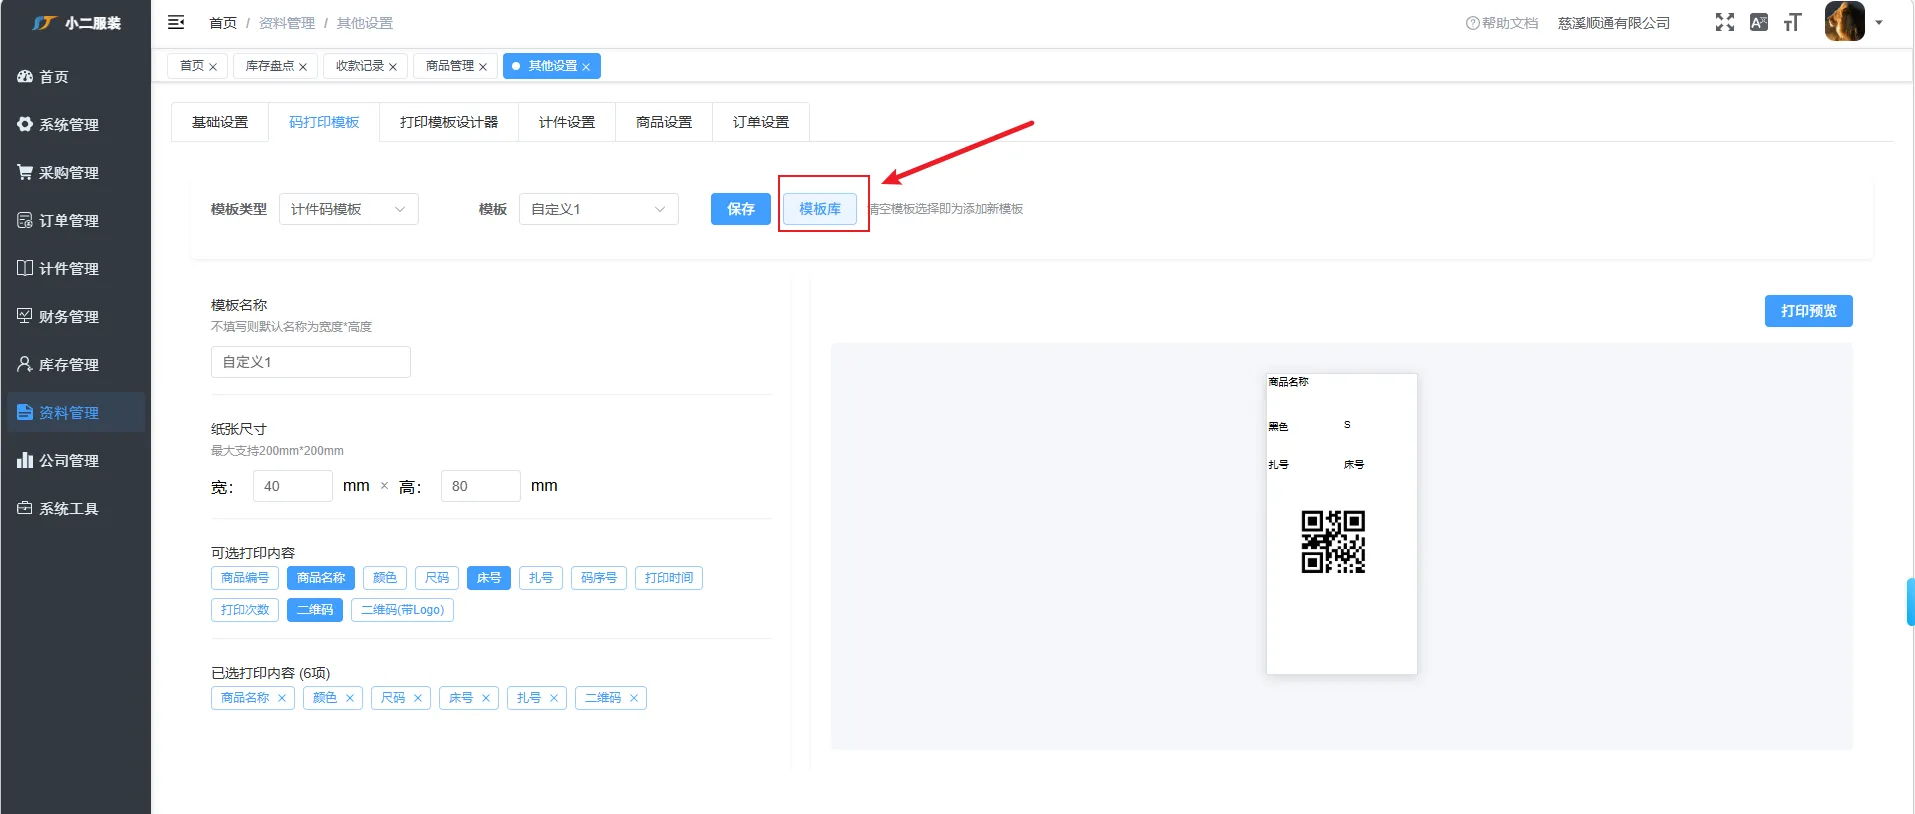Click the 保存 button
The width and height of the screenshot is (1915, 814).
[x=741, y=209]
